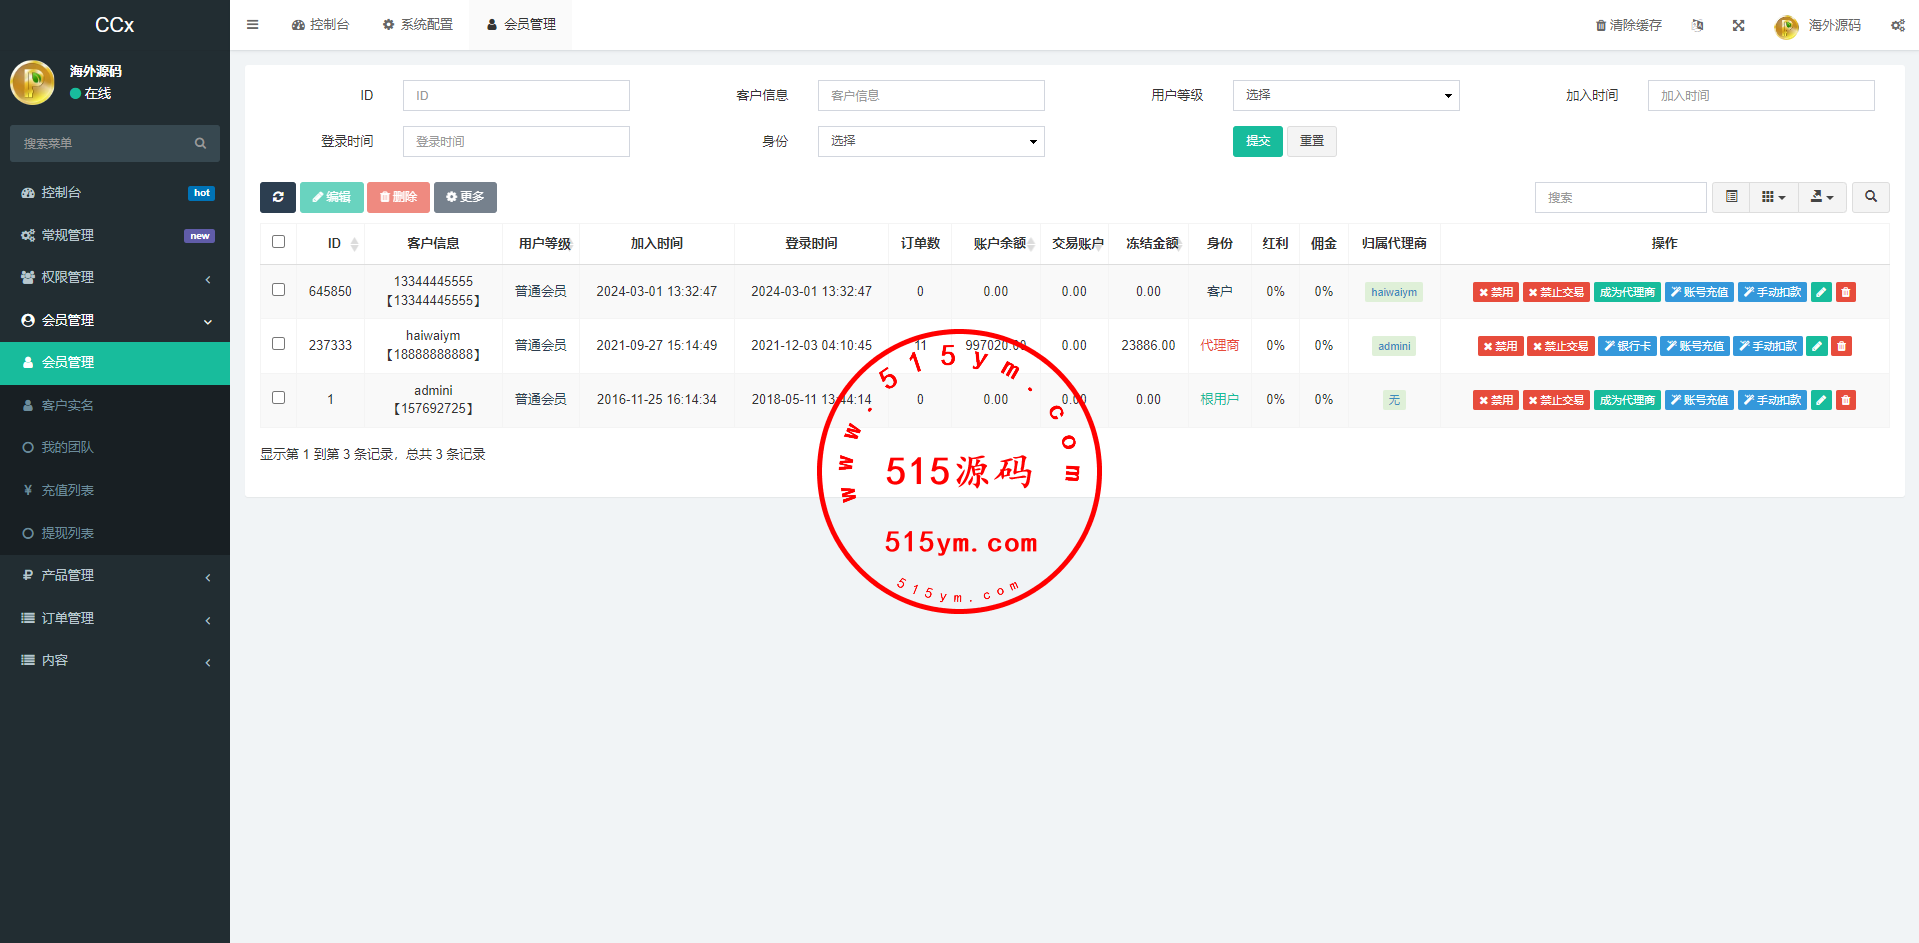Select the checkbox for row ID 237333
Image resolution: width=1919 pixels, height=943 pixels.
(278, 344)
